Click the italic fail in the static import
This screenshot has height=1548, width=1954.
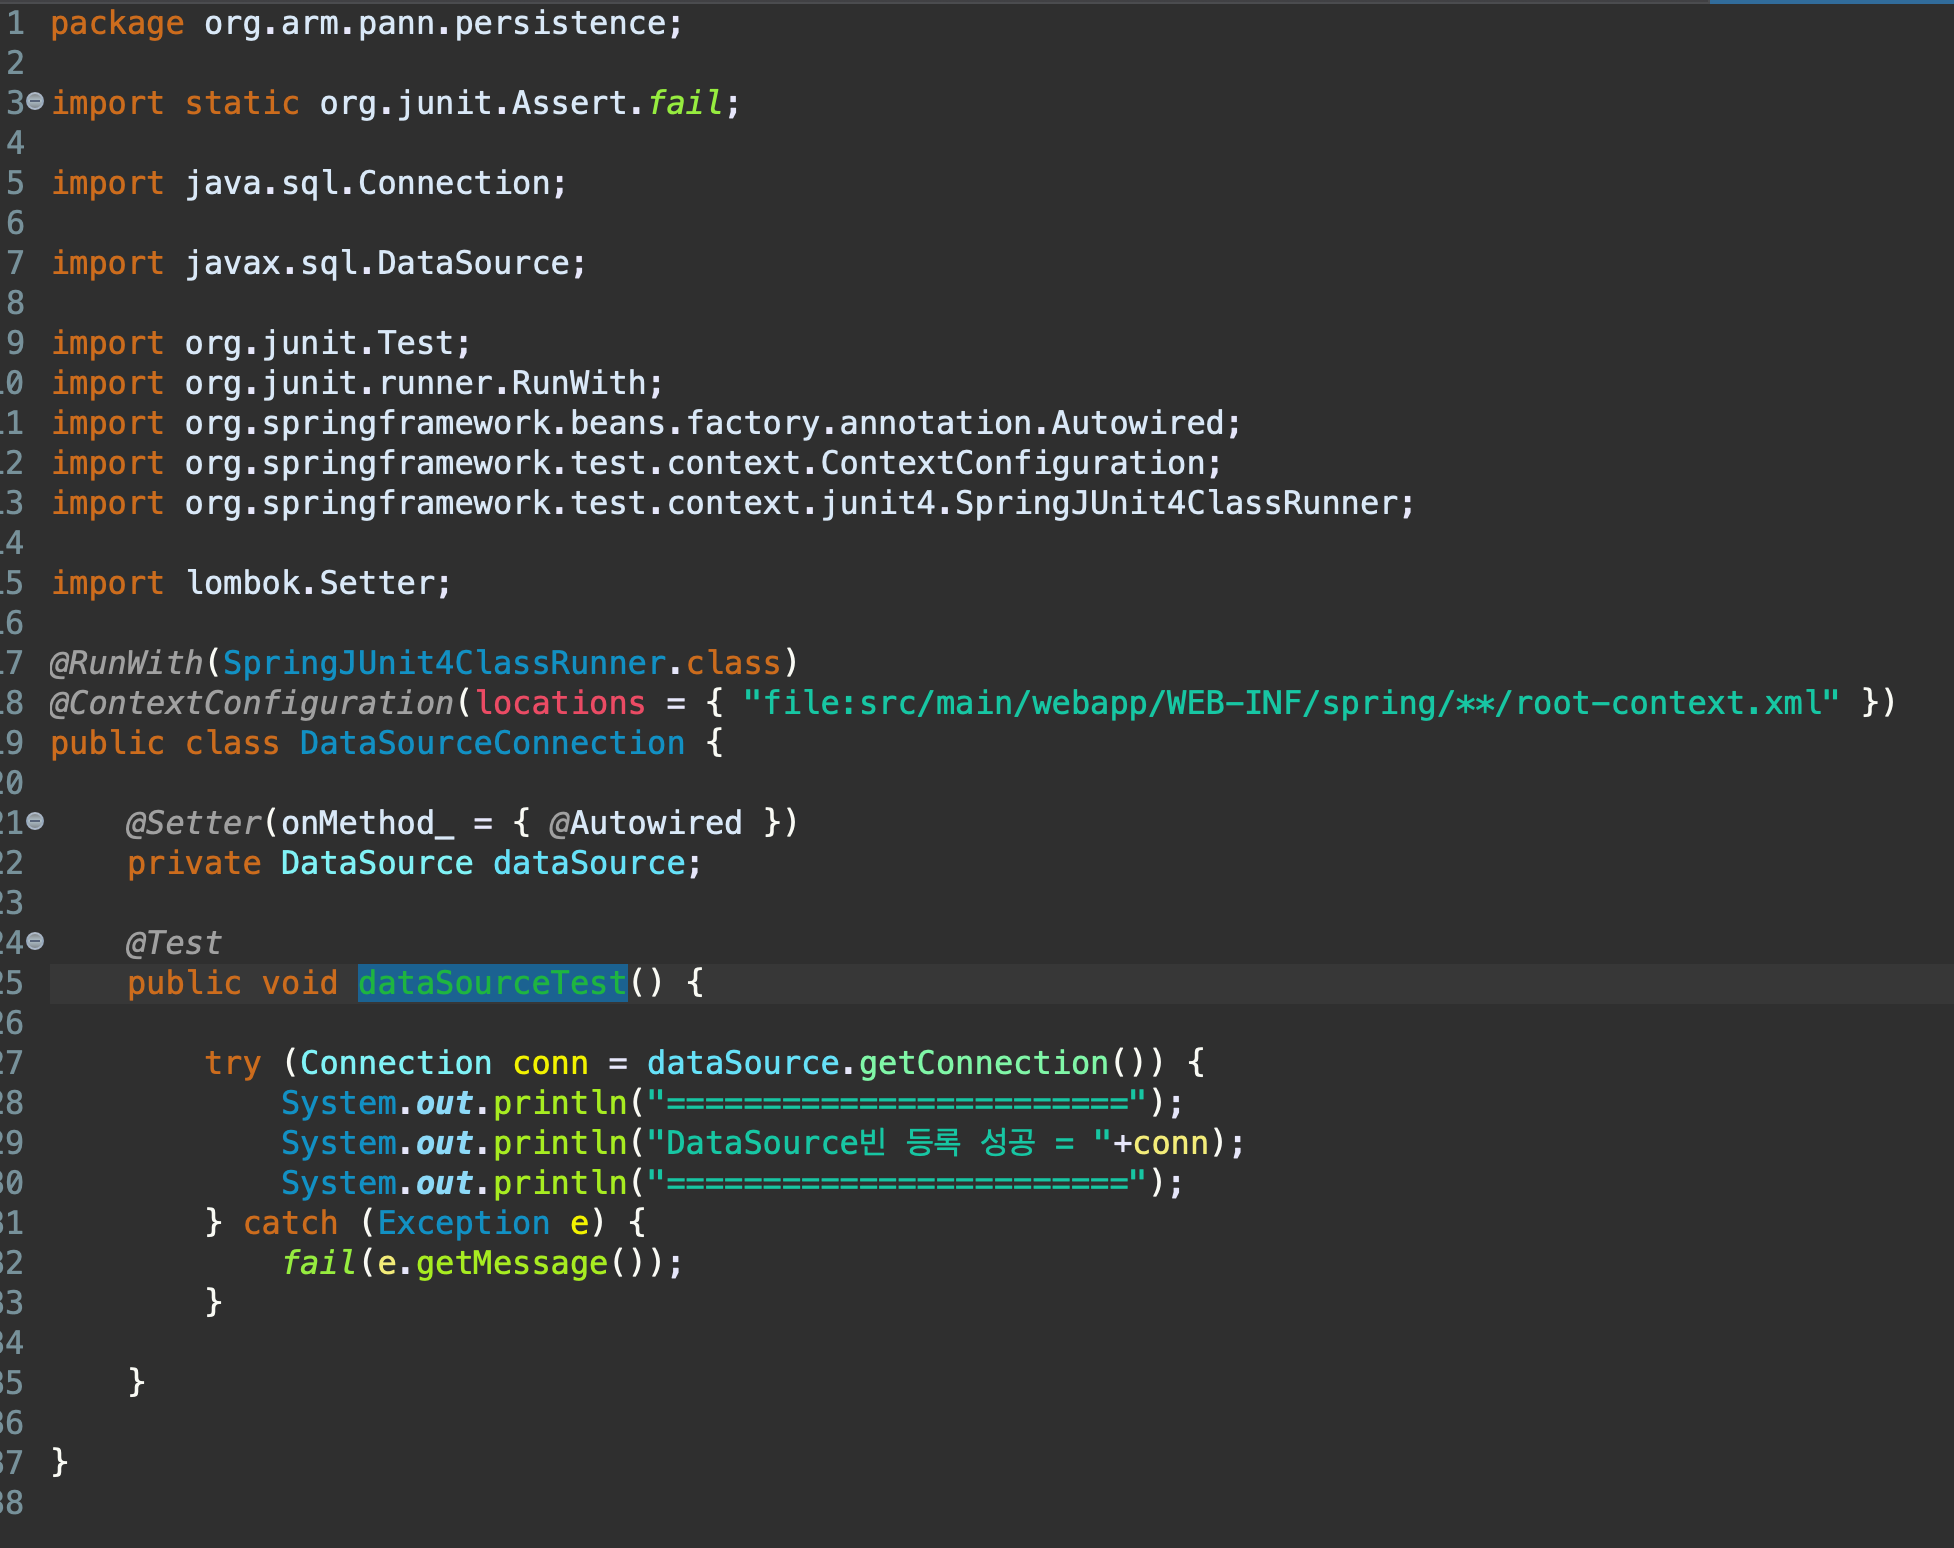685,103
